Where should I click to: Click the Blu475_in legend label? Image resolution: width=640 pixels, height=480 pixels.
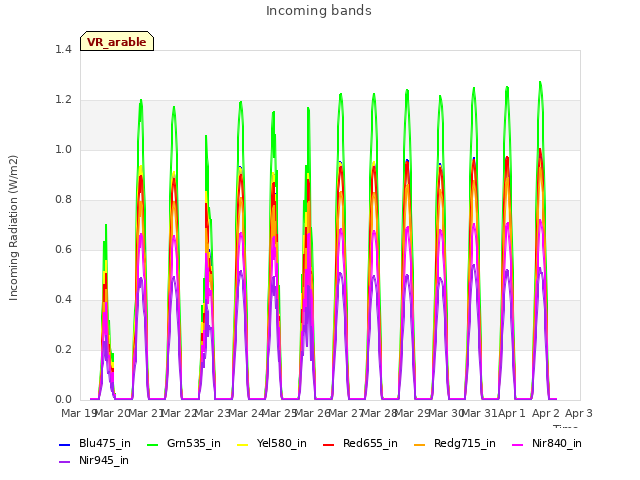point(105,443)
